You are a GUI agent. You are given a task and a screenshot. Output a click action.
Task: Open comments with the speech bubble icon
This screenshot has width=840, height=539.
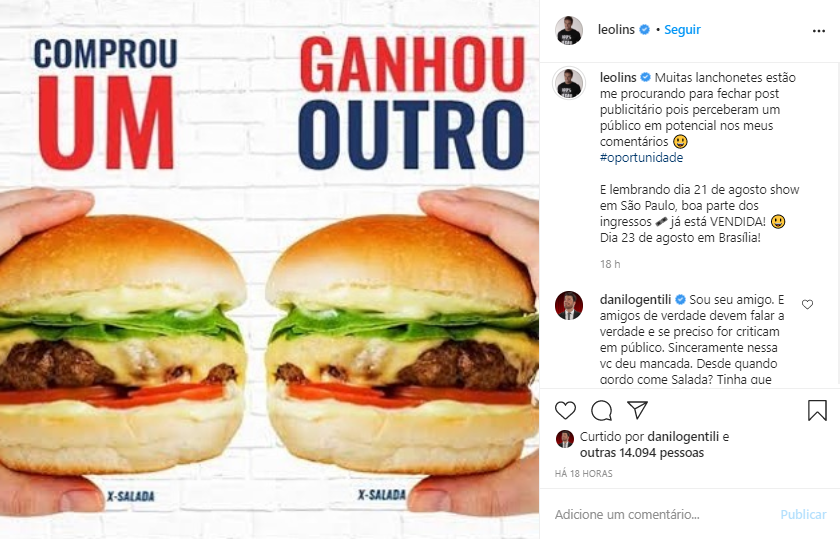point(602,410)
